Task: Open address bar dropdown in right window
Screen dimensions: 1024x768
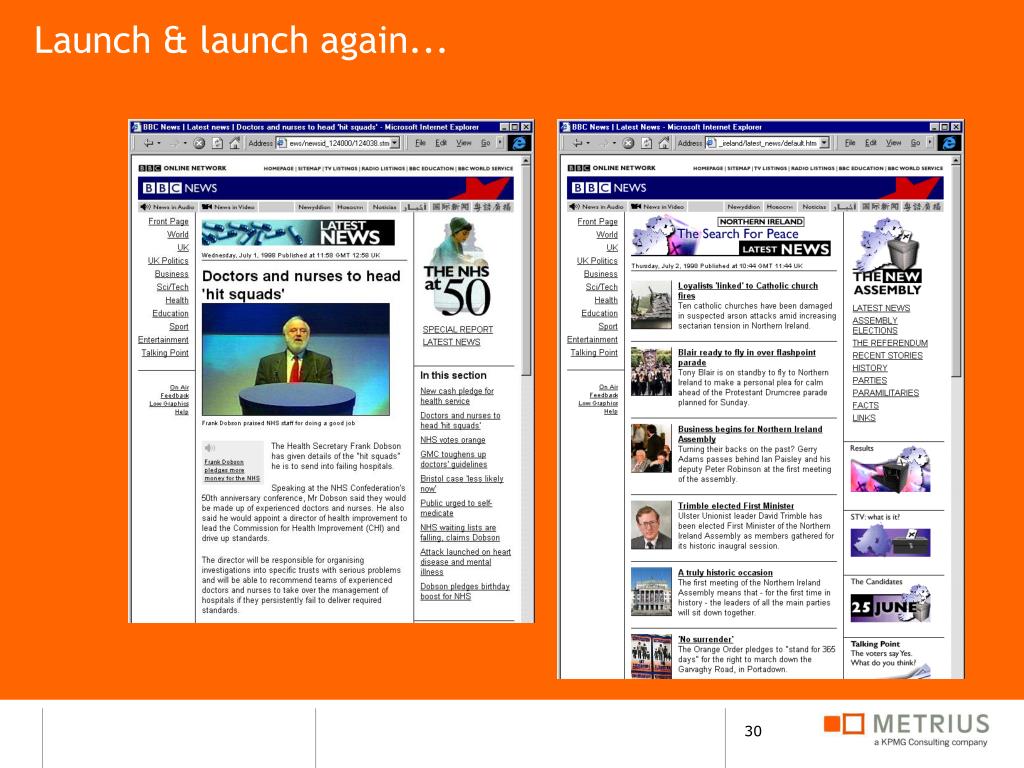Action: pos(825,142)
